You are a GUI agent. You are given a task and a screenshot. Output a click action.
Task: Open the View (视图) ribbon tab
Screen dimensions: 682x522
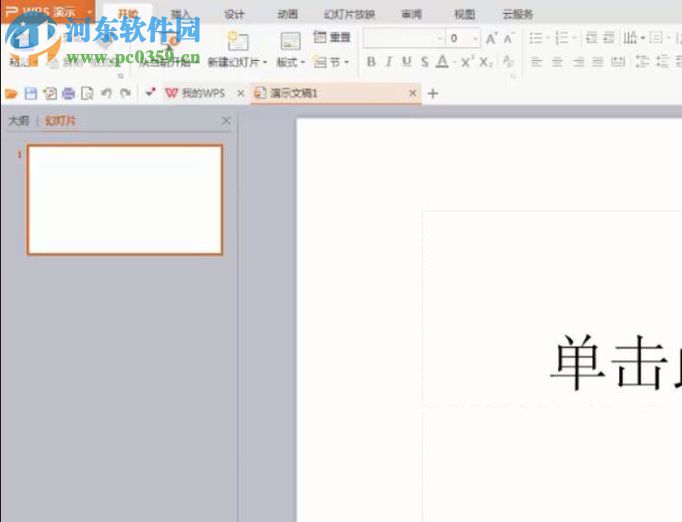tap(465, 14)
